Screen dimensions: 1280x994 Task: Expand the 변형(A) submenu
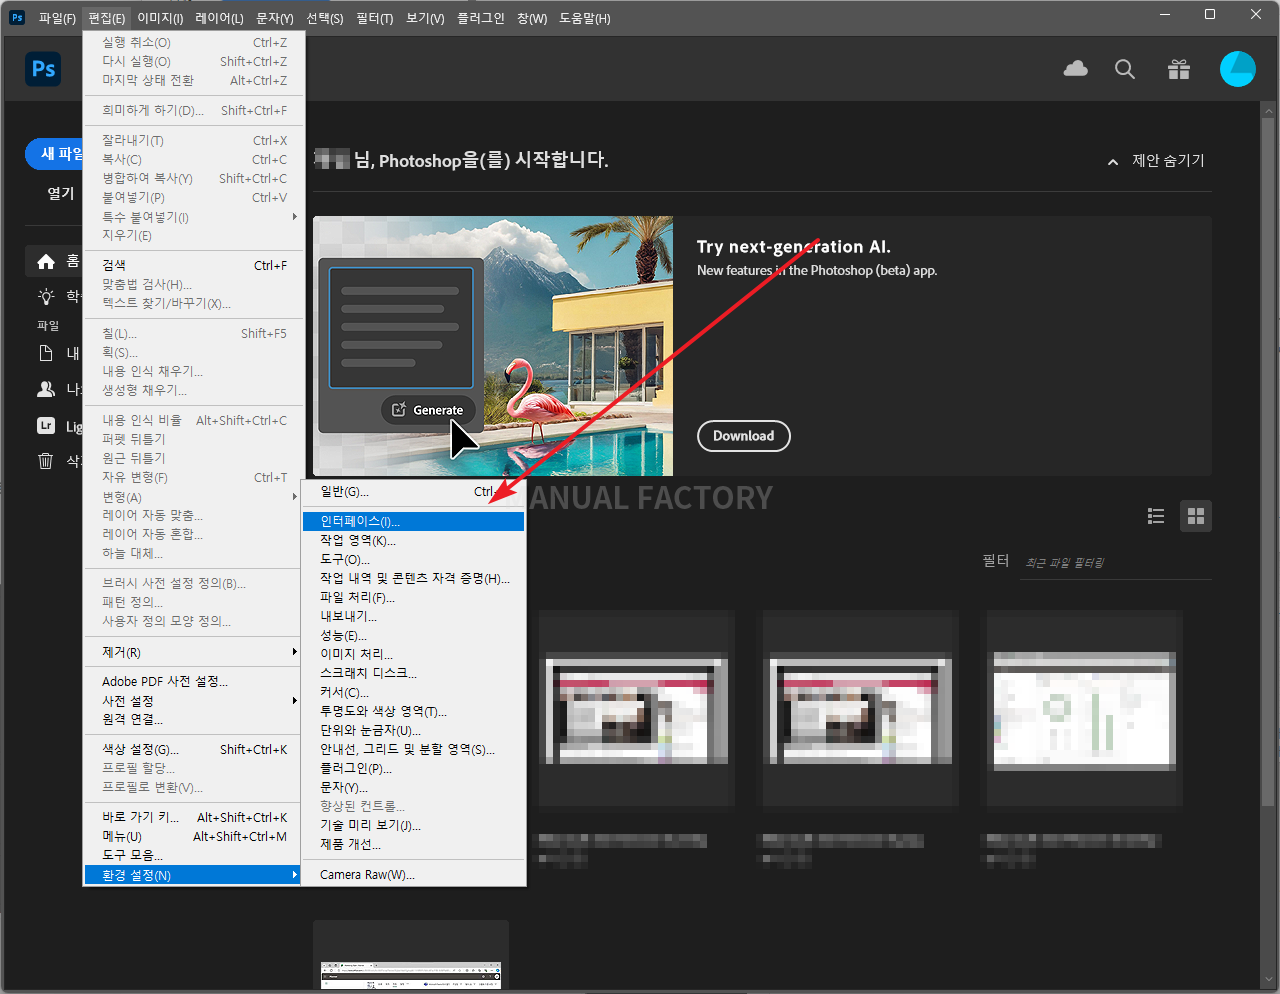(193, 496)
